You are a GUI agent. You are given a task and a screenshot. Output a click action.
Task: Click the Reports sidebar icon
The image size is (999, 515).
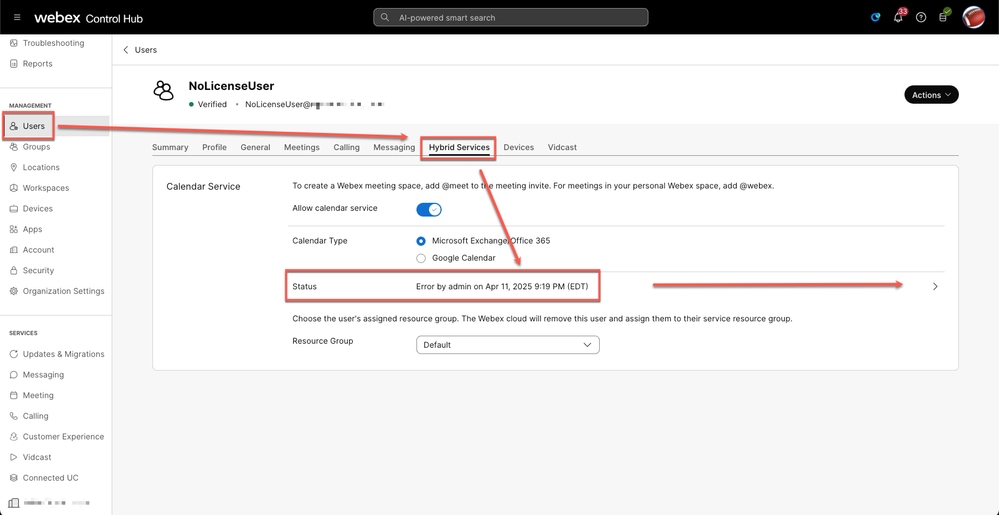(13, 64)
